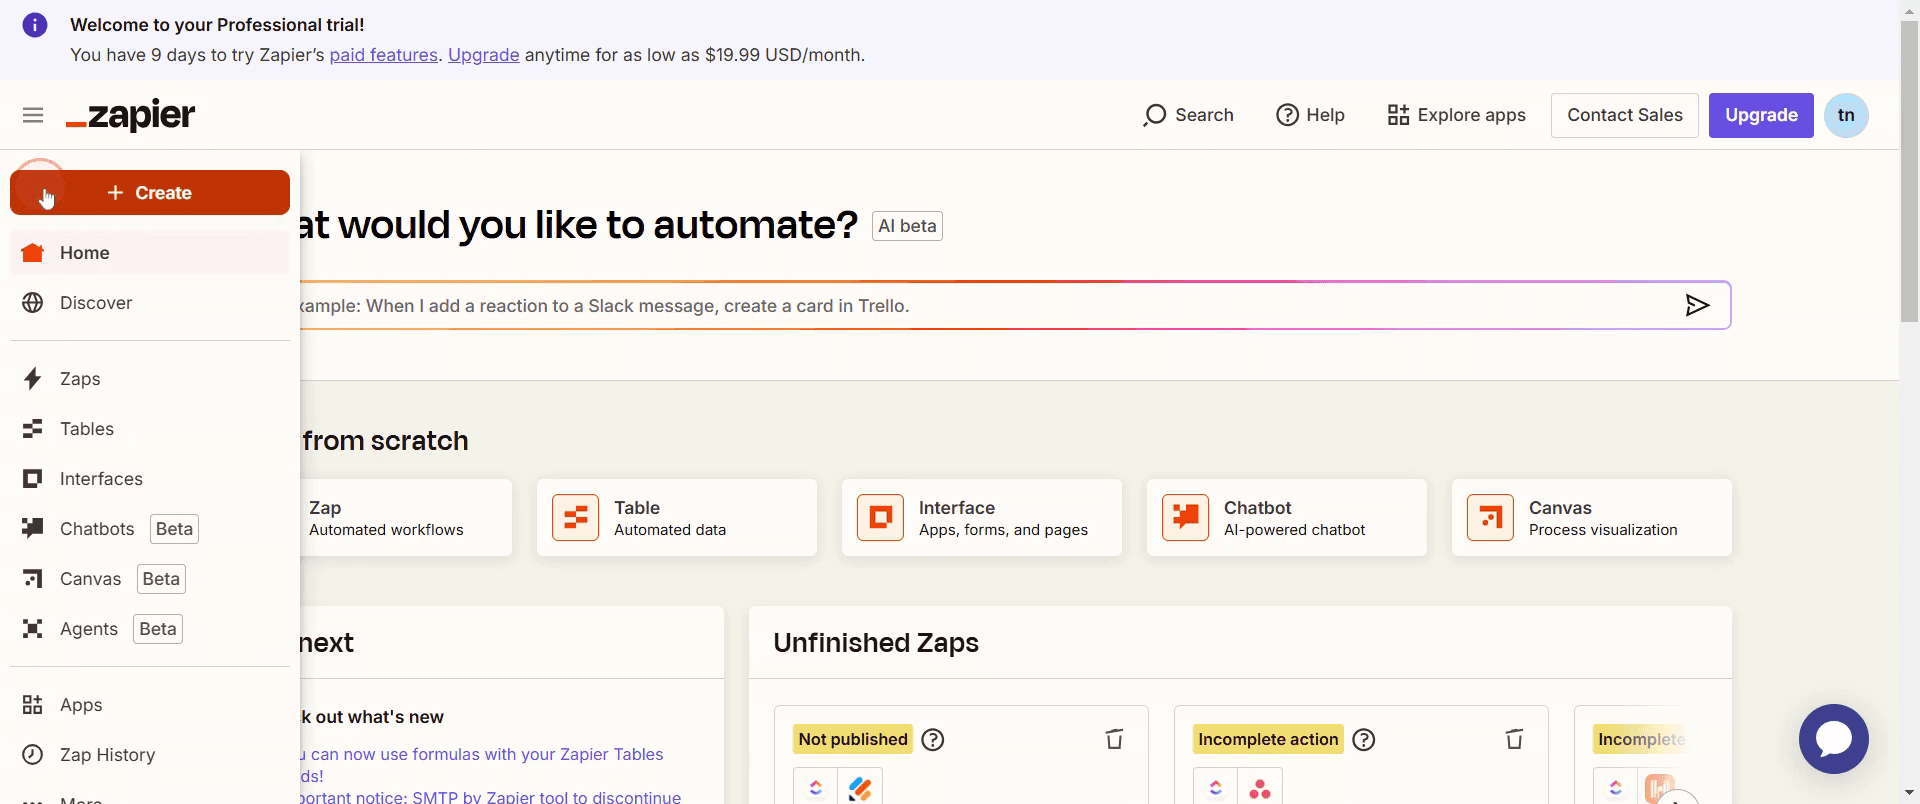
Task: Collapse sidebar with the hamburger menu icon
Action: (x=33, y=115)
